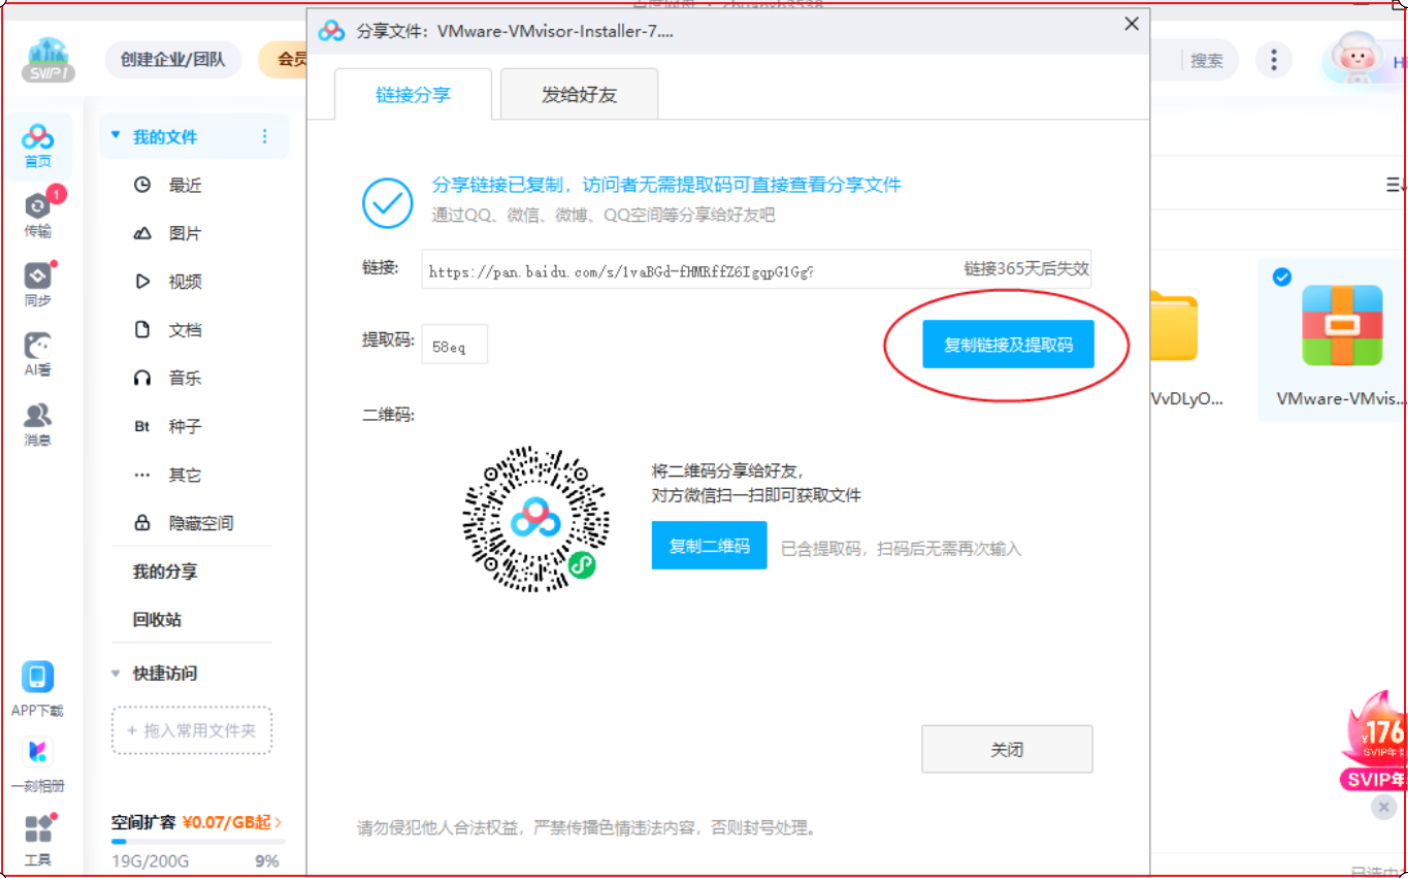Click the 复制二维码 button
The height and width of the screenshot is (878, 1408).
tap(709, 546)
